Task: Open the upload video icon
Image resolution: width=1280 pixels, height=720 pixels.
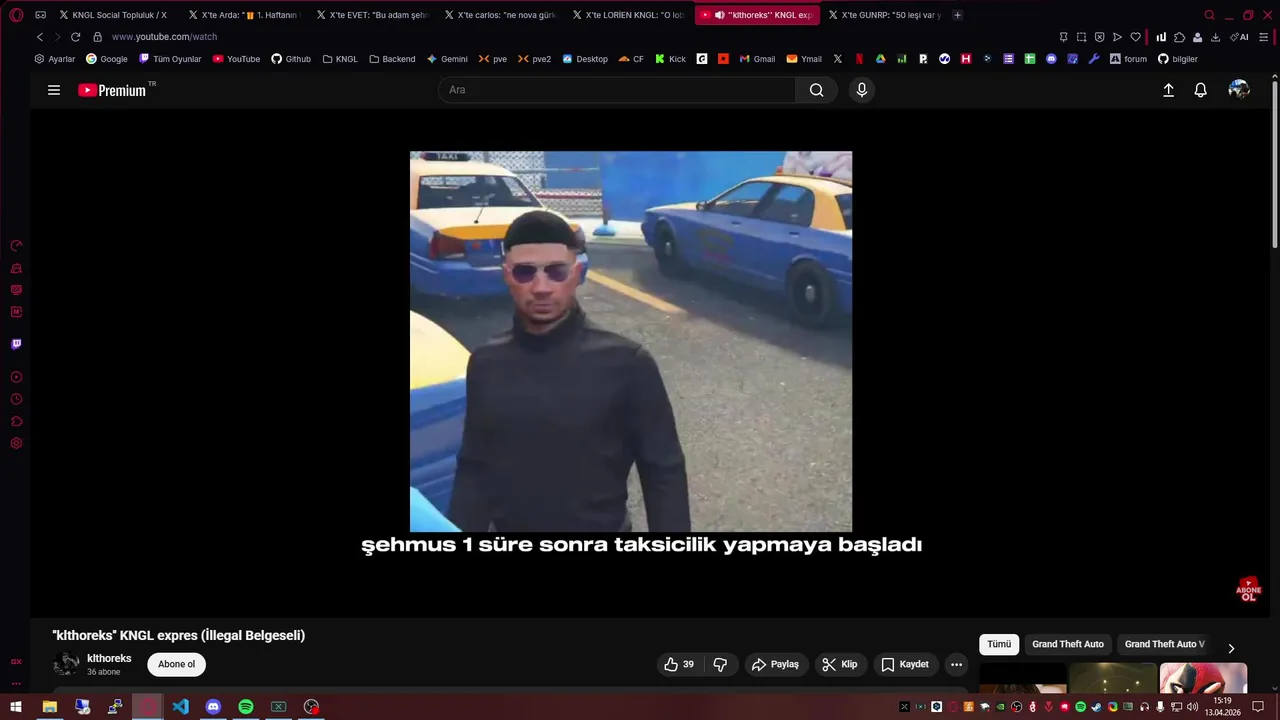Action: point(1168,90)
